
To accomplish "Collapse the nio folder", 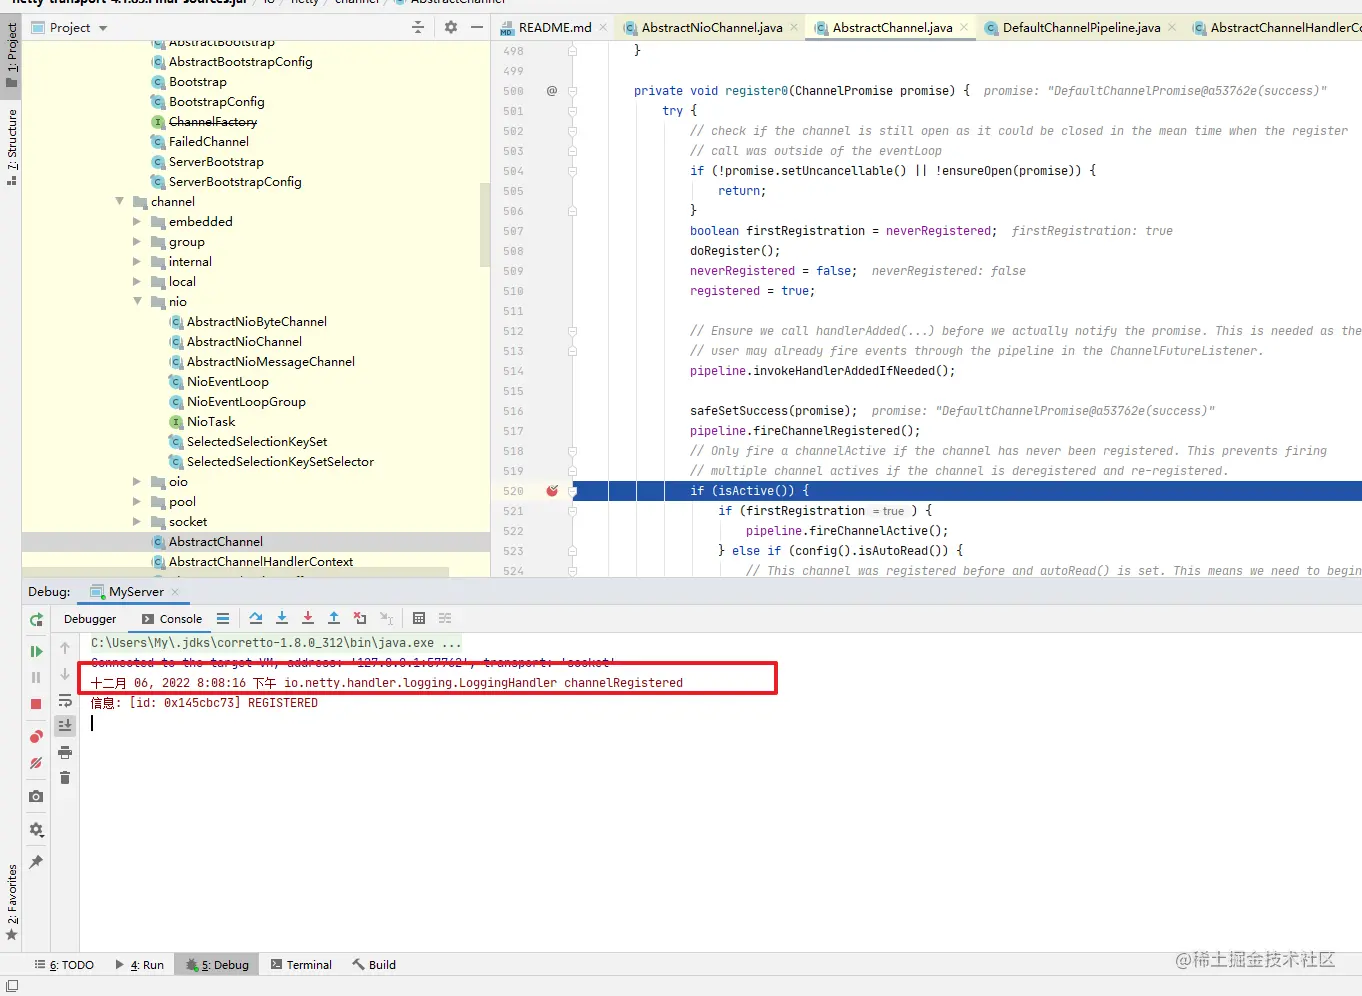I will coord(137,301).
